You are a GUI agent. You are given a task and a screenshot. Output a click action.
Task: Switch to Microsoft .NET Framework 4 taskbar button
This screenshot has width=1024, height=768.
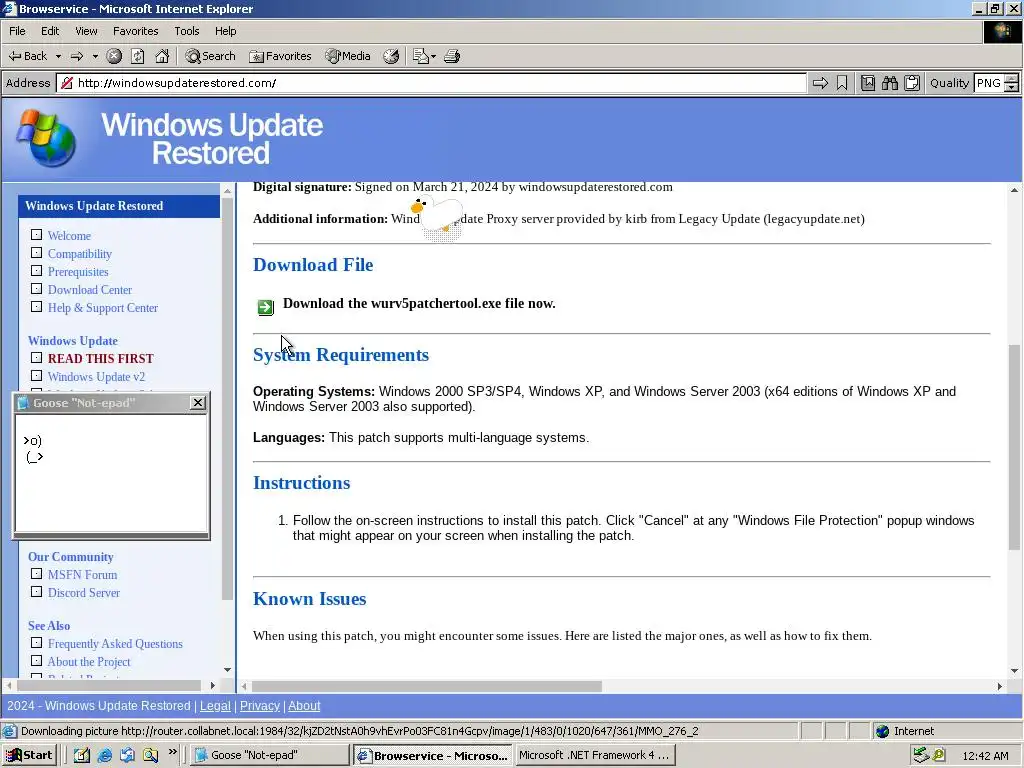pos(594,756)
